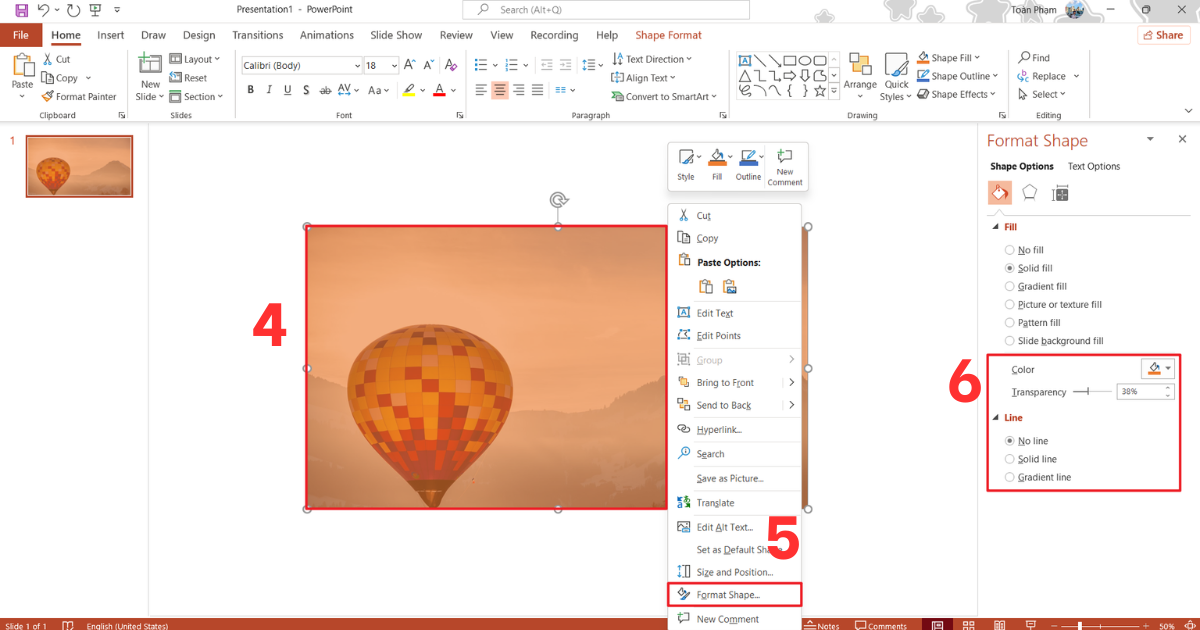1200x630 pixels.
Task: Switch to the Shape Format ribbon tab
Action: [667, 34]
